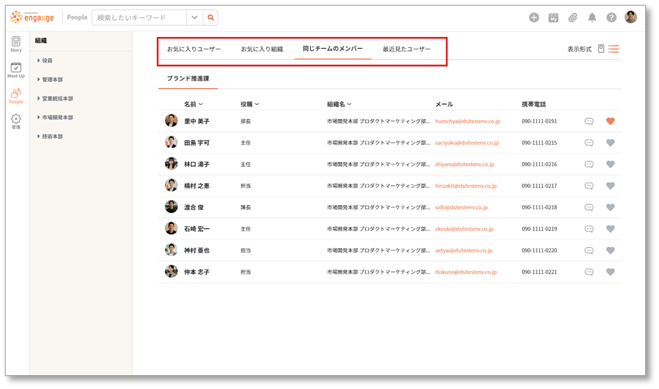Switch to card display format icon

[x=601, y=49]
